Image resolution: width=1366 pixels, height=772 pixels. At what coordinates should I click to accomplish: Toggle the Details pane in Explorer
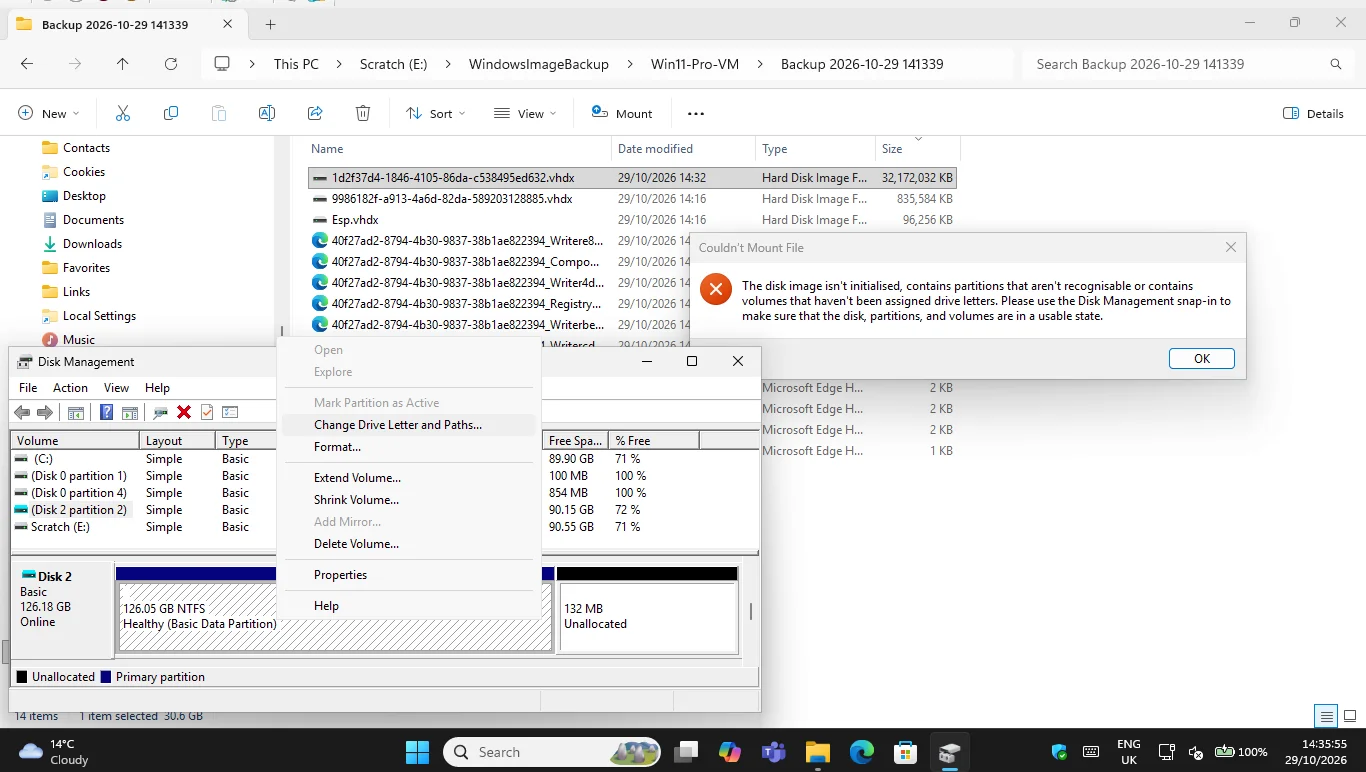pyautogui.click(x=1313, y=113)
